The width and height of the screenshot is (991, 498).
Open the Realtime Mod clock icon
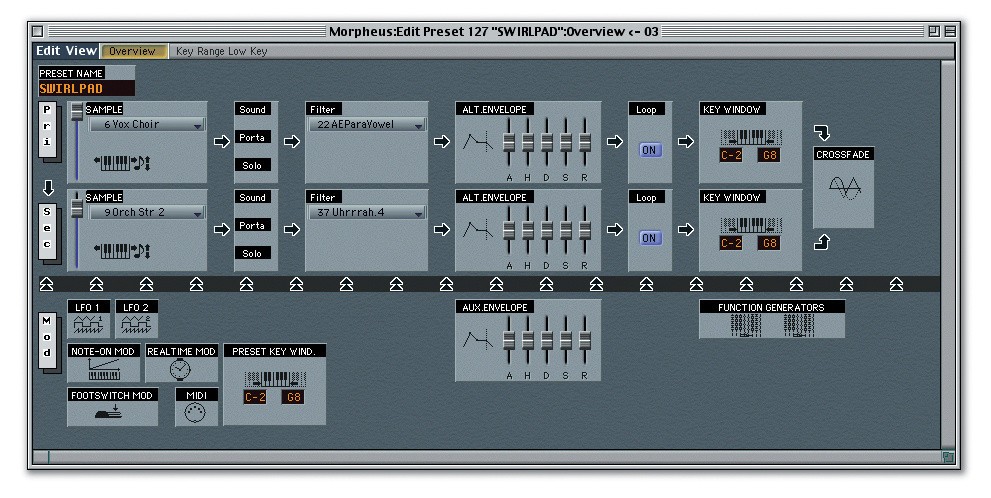click(181, 369)
